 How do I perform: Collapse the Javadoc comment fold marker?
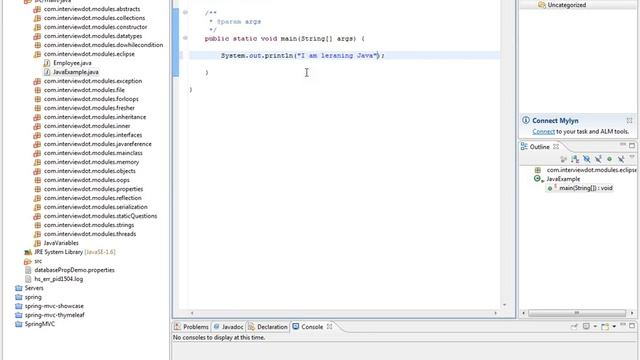click(185, 12)
